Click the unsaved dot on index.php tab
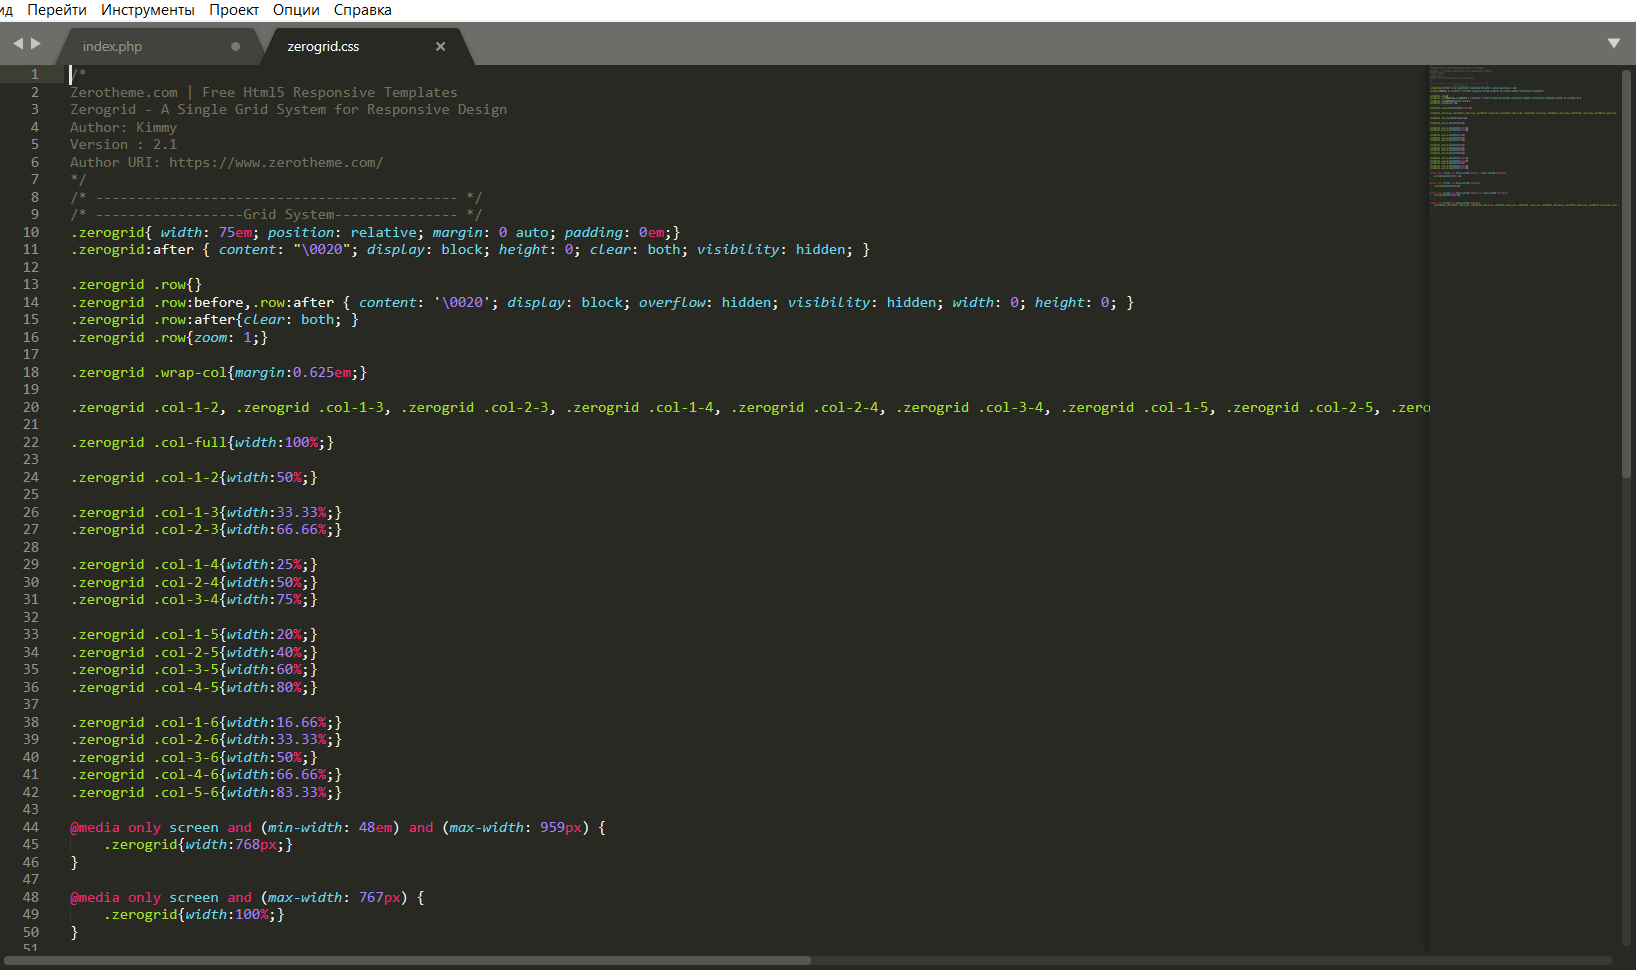The image size is (1636, 970). (x=235, y=46)
